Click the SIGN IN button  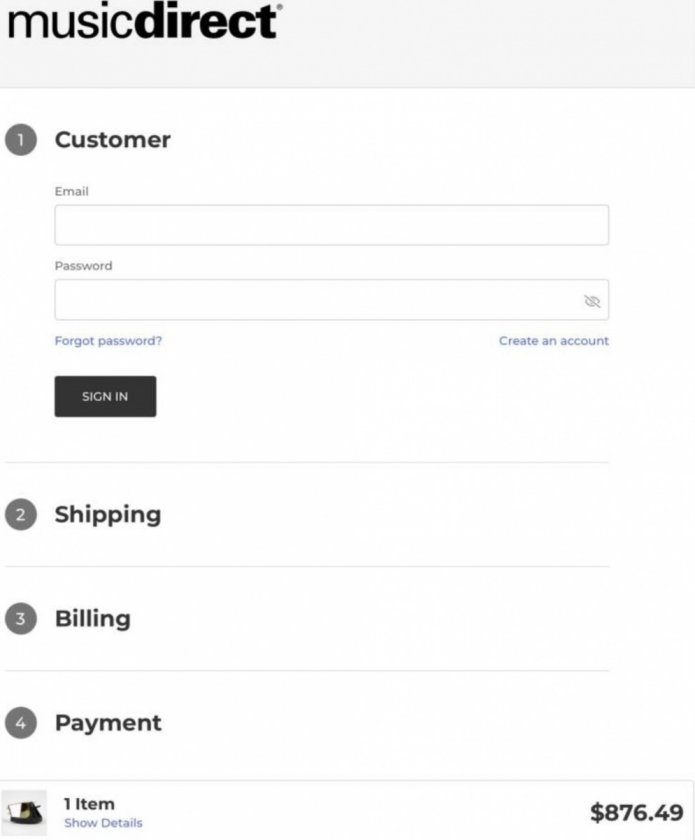(x=106, y=396)
